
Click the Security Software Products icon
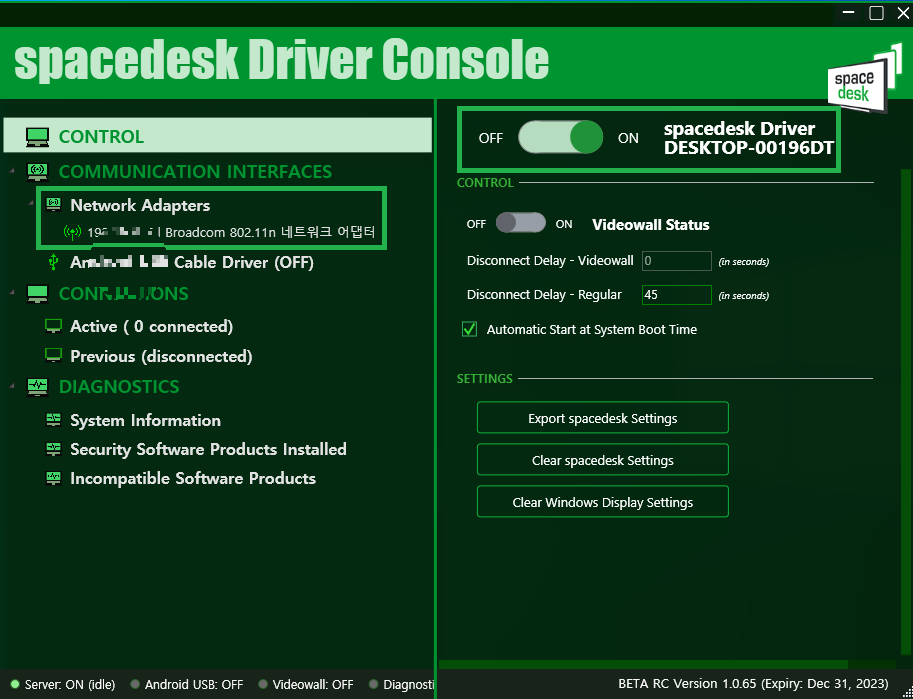pyautogui.click(x=54, y=449)
